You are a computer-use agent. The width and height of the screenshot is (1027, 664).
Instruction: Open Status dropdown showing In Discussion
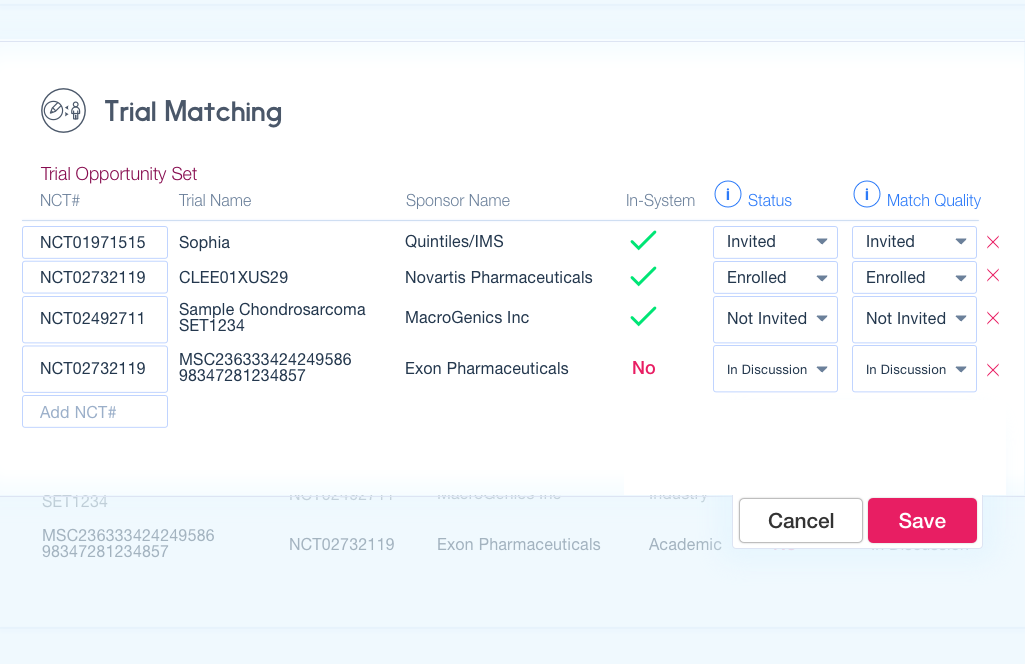[x=775, y=369]
